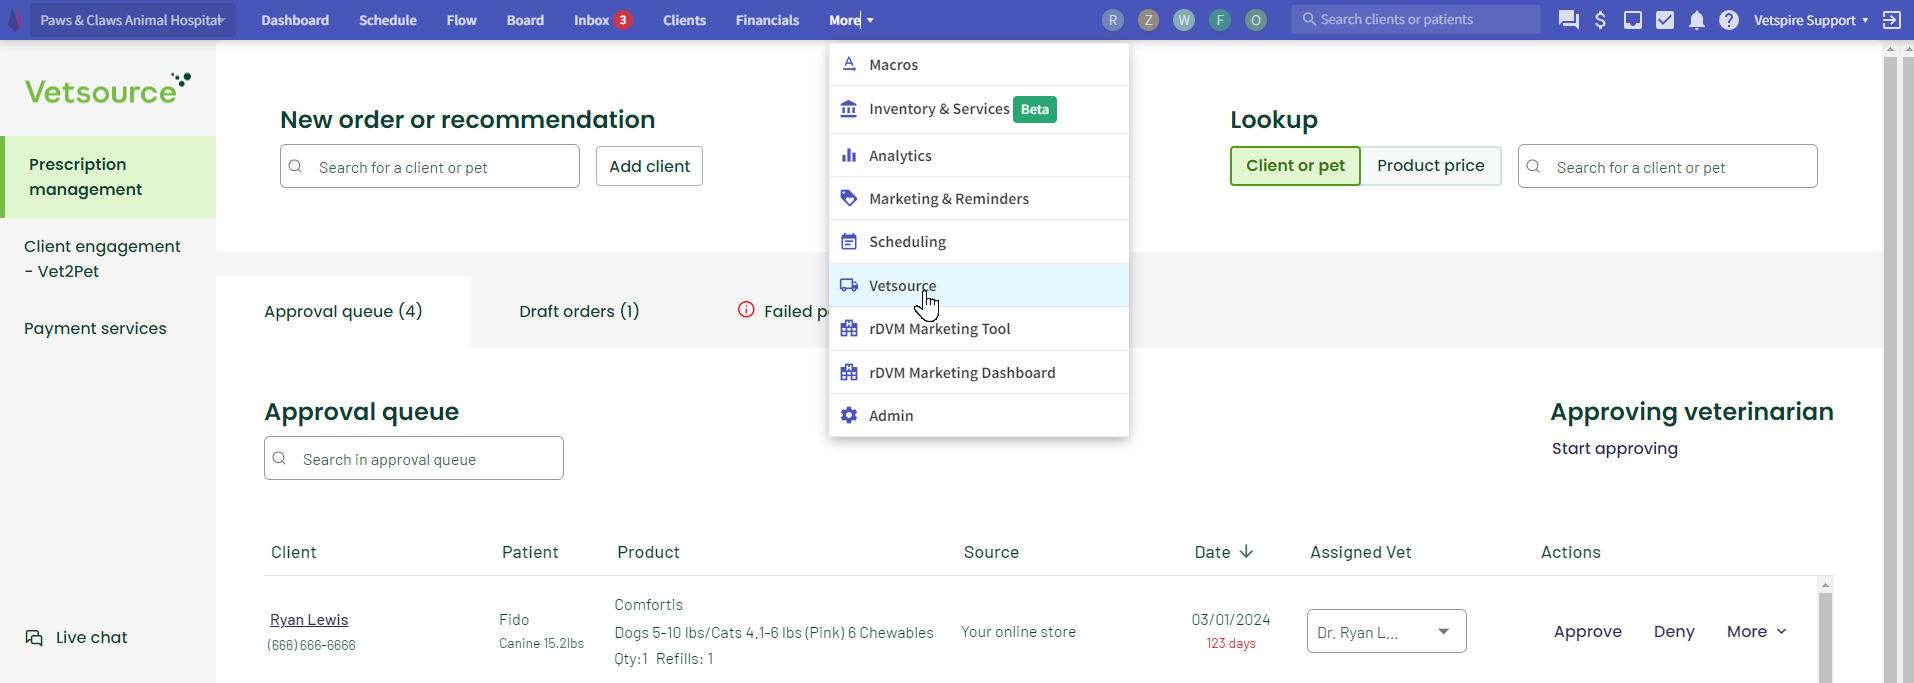Screen dimensions: 1914x683
Task: Expand the Dr. Ryan L... assigned vet dropdown
Action: (x=1442, y=632)
